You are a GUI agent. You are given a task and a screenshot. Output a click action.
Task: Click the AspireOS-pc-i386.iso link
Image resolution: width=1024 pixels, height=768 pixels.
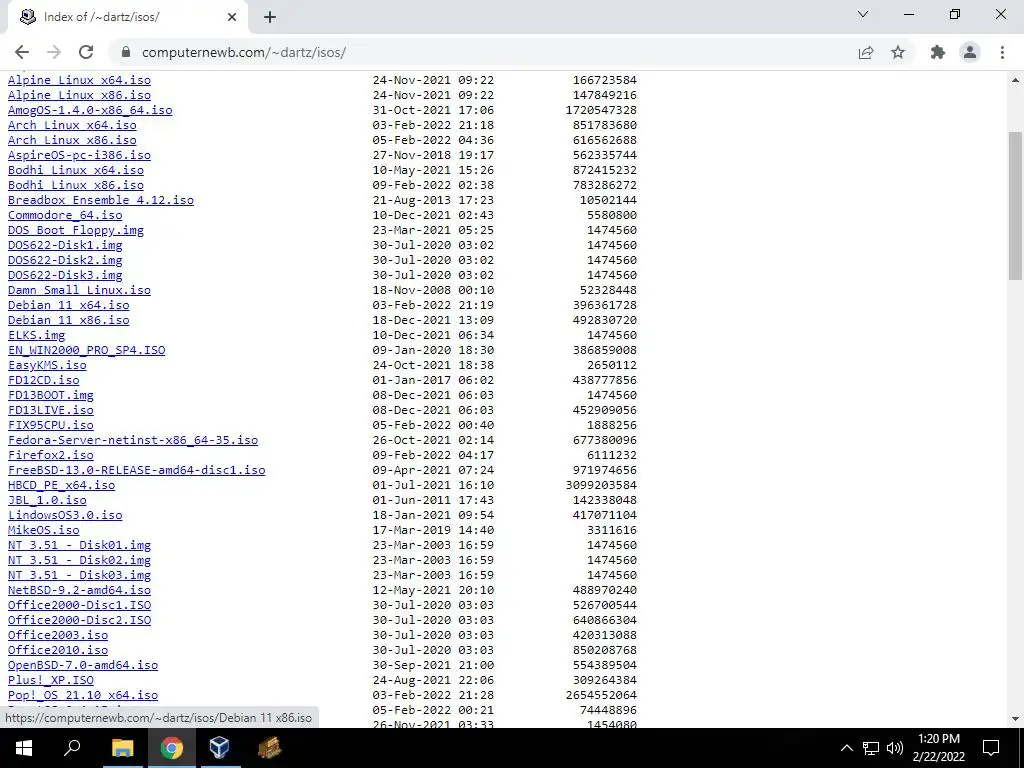pyautogui.click(x=79, y=155)
